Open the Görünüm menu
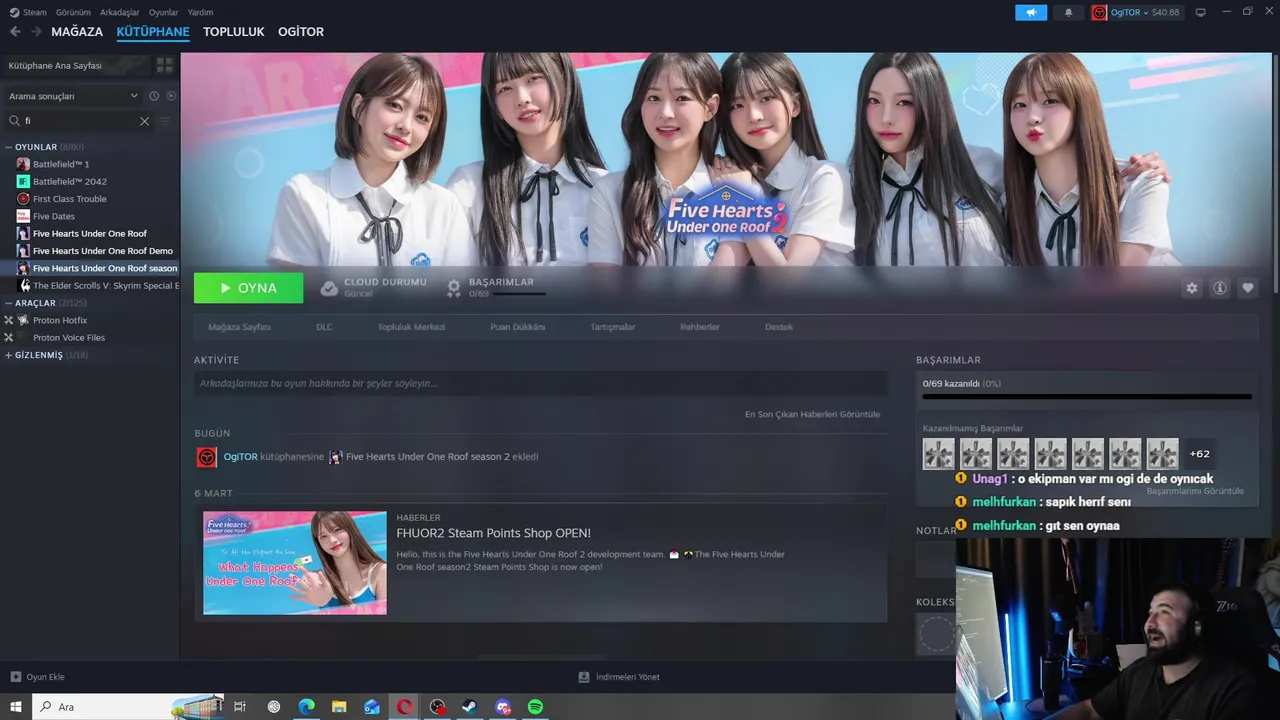This screenshot has width=1280, height=720. tap(73, 12)
